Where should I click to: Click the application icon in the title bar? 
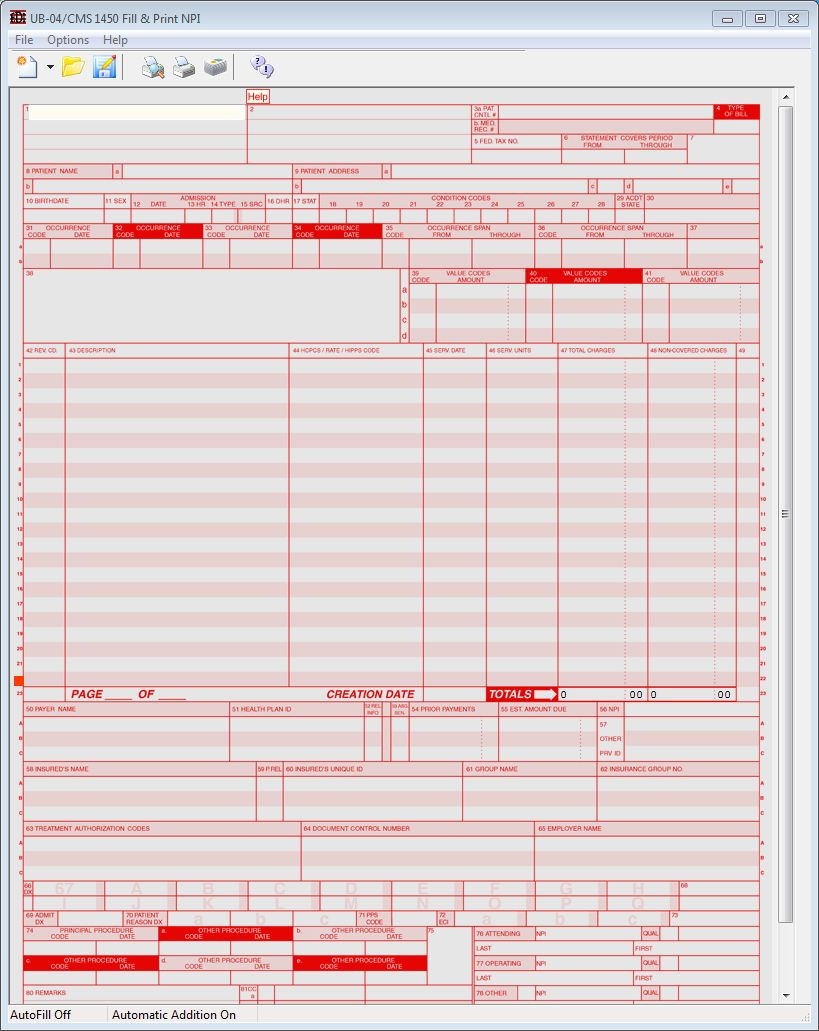17,18
